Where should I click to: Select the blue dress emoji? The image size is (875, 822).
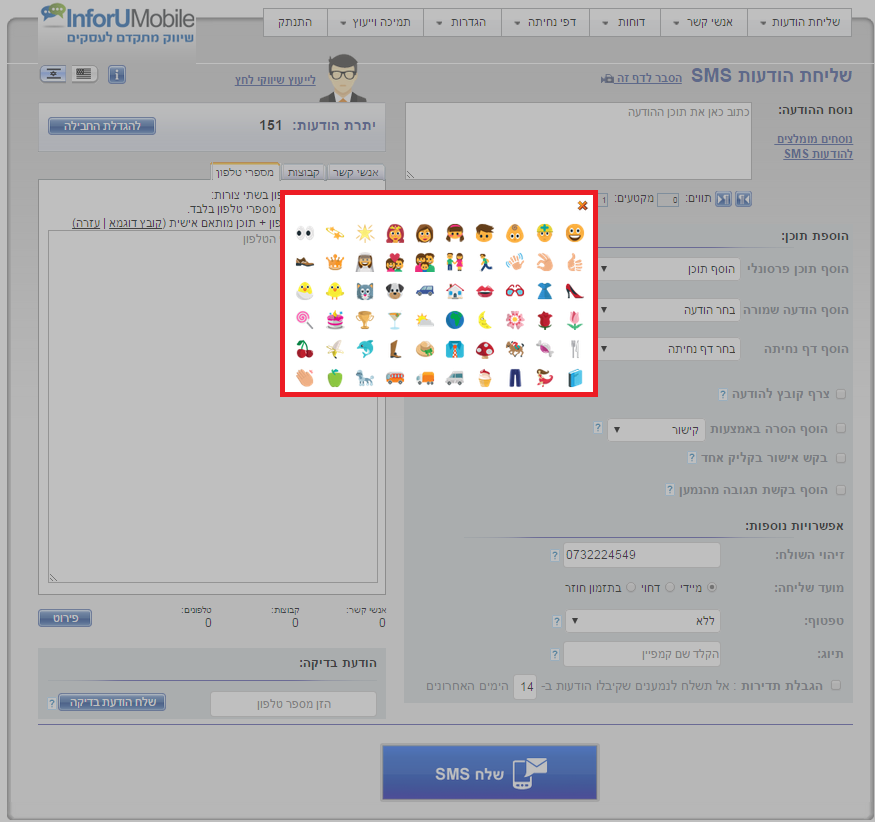pos(545,291)
